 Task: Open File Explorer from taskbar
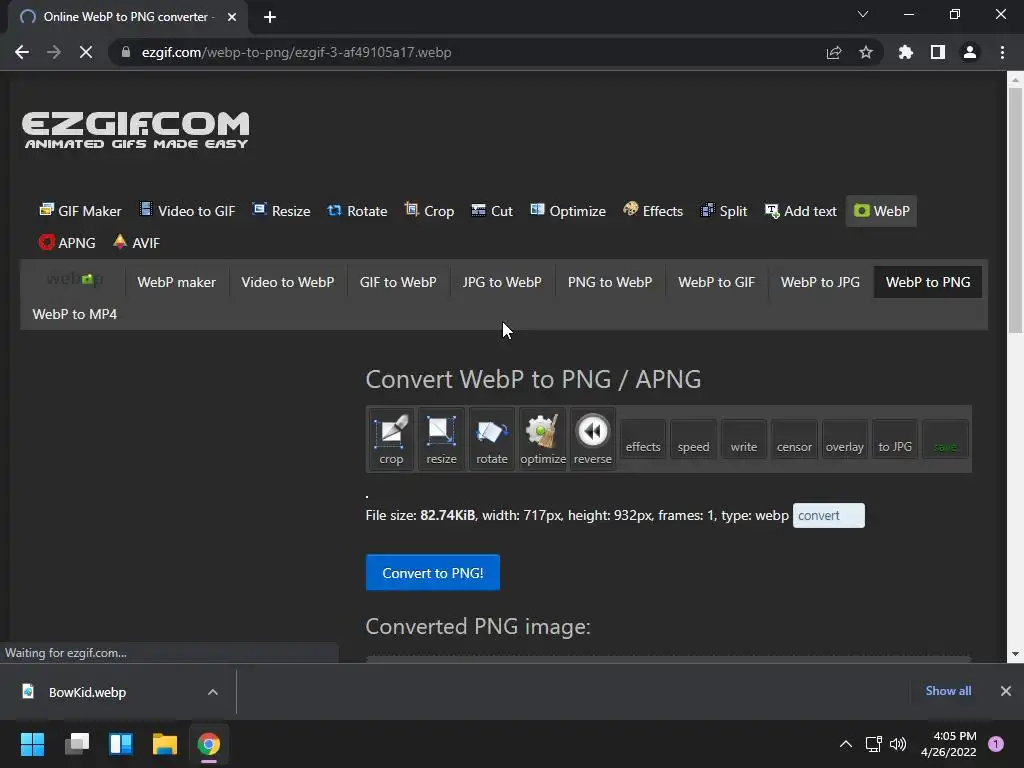(x=165, y=744)
